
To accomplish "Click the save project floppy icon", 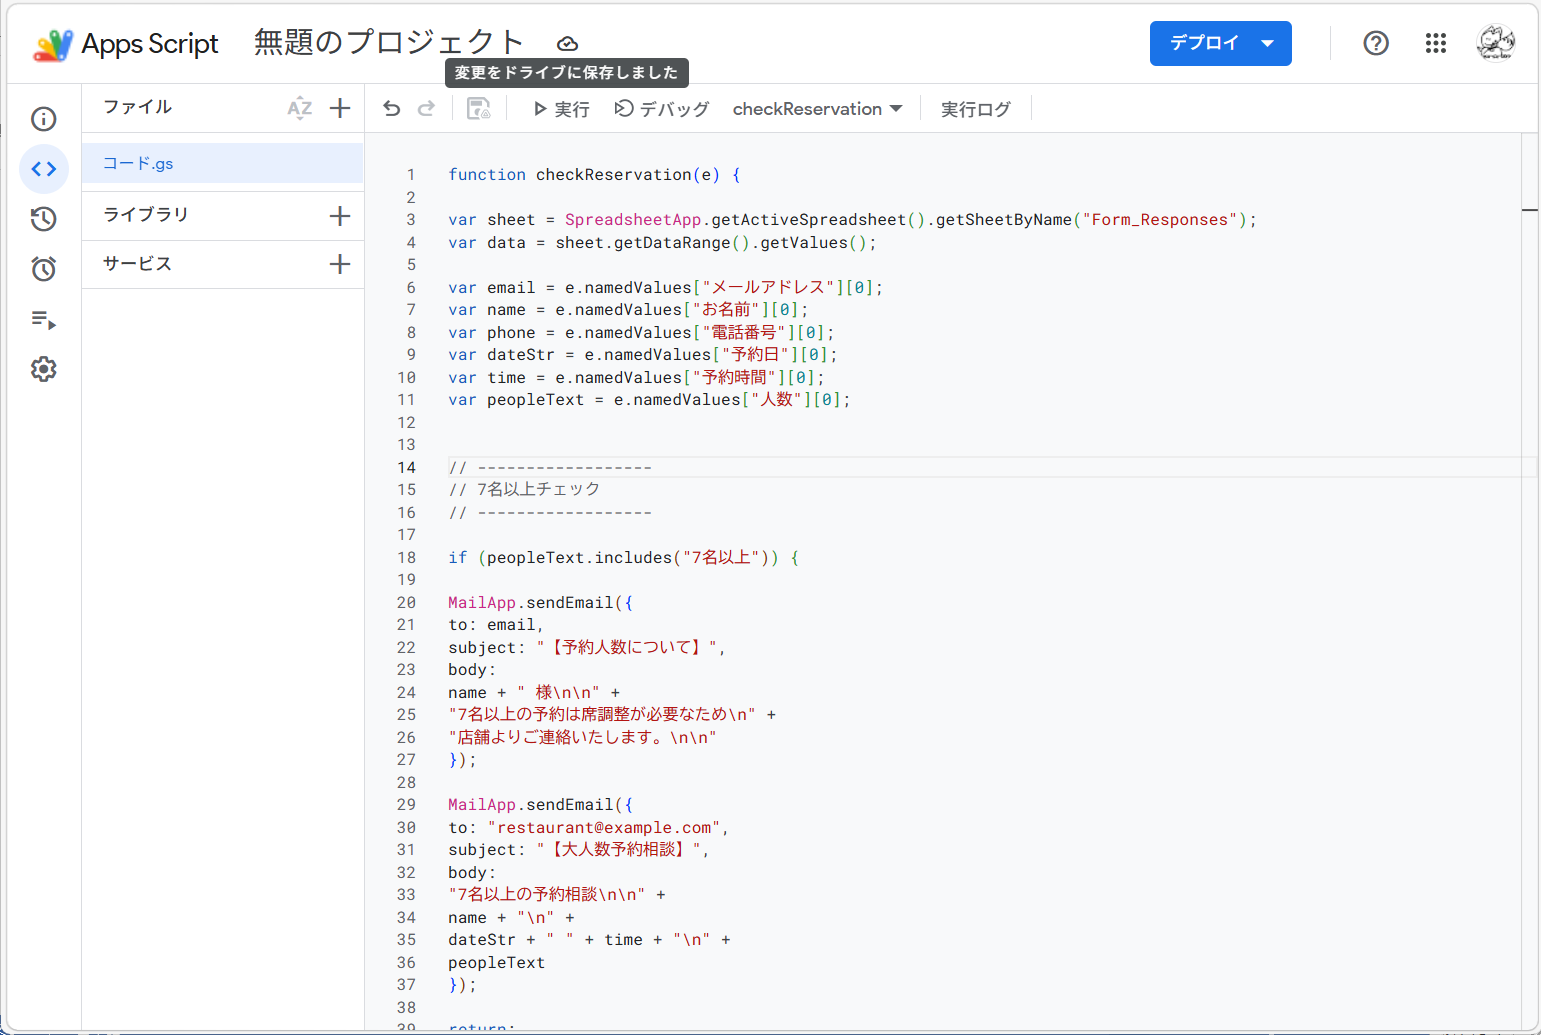I will (479, 109).
